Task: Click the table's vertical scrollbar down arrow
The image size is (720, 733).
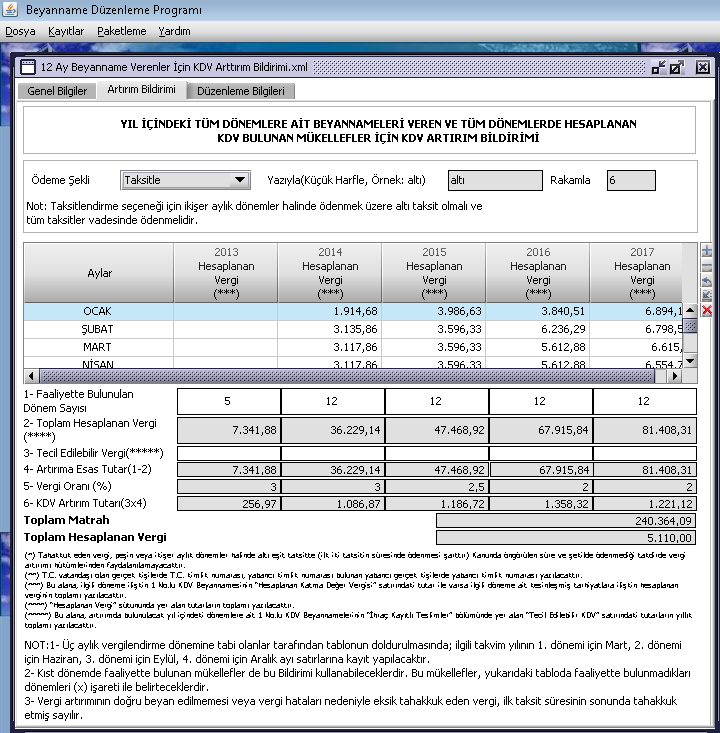Action: pyautogui.click(x=690, y=360)
